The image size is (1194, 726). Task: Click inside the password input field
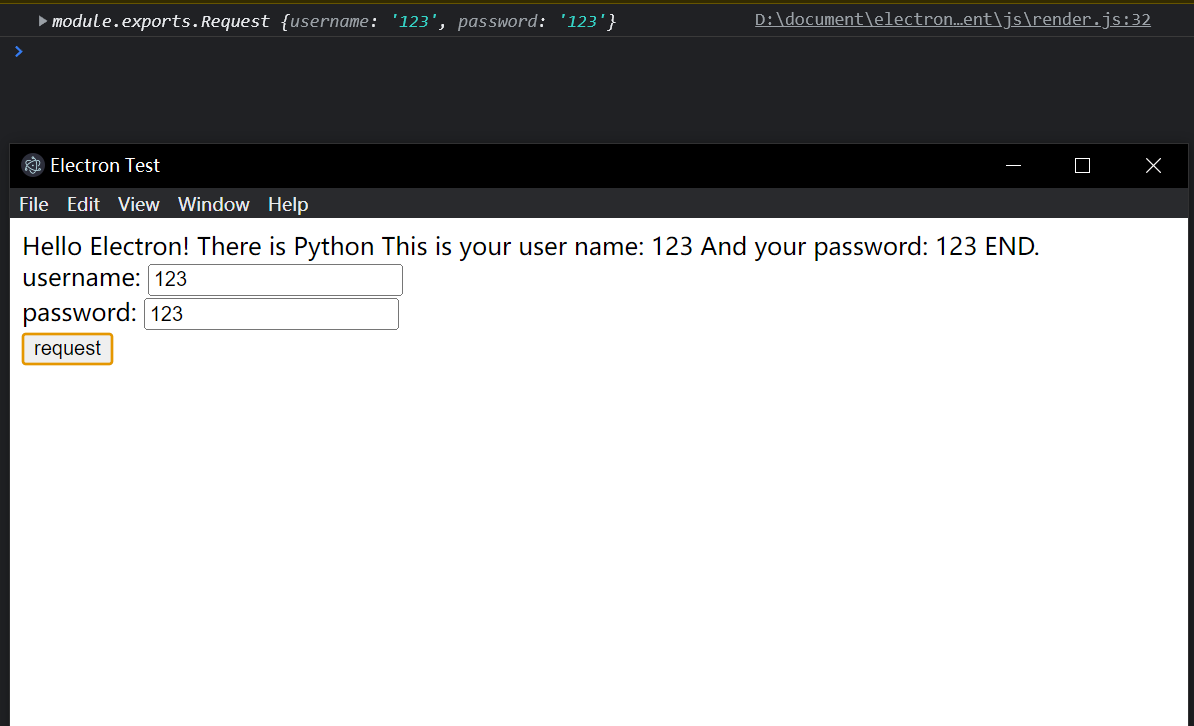coord(271,314)
